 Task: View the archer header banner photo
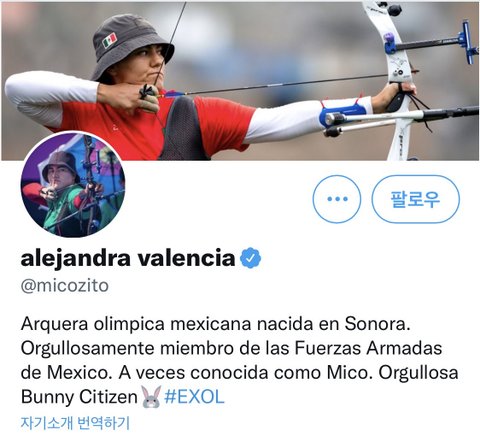pyautogui.click(x=240, y=81)
